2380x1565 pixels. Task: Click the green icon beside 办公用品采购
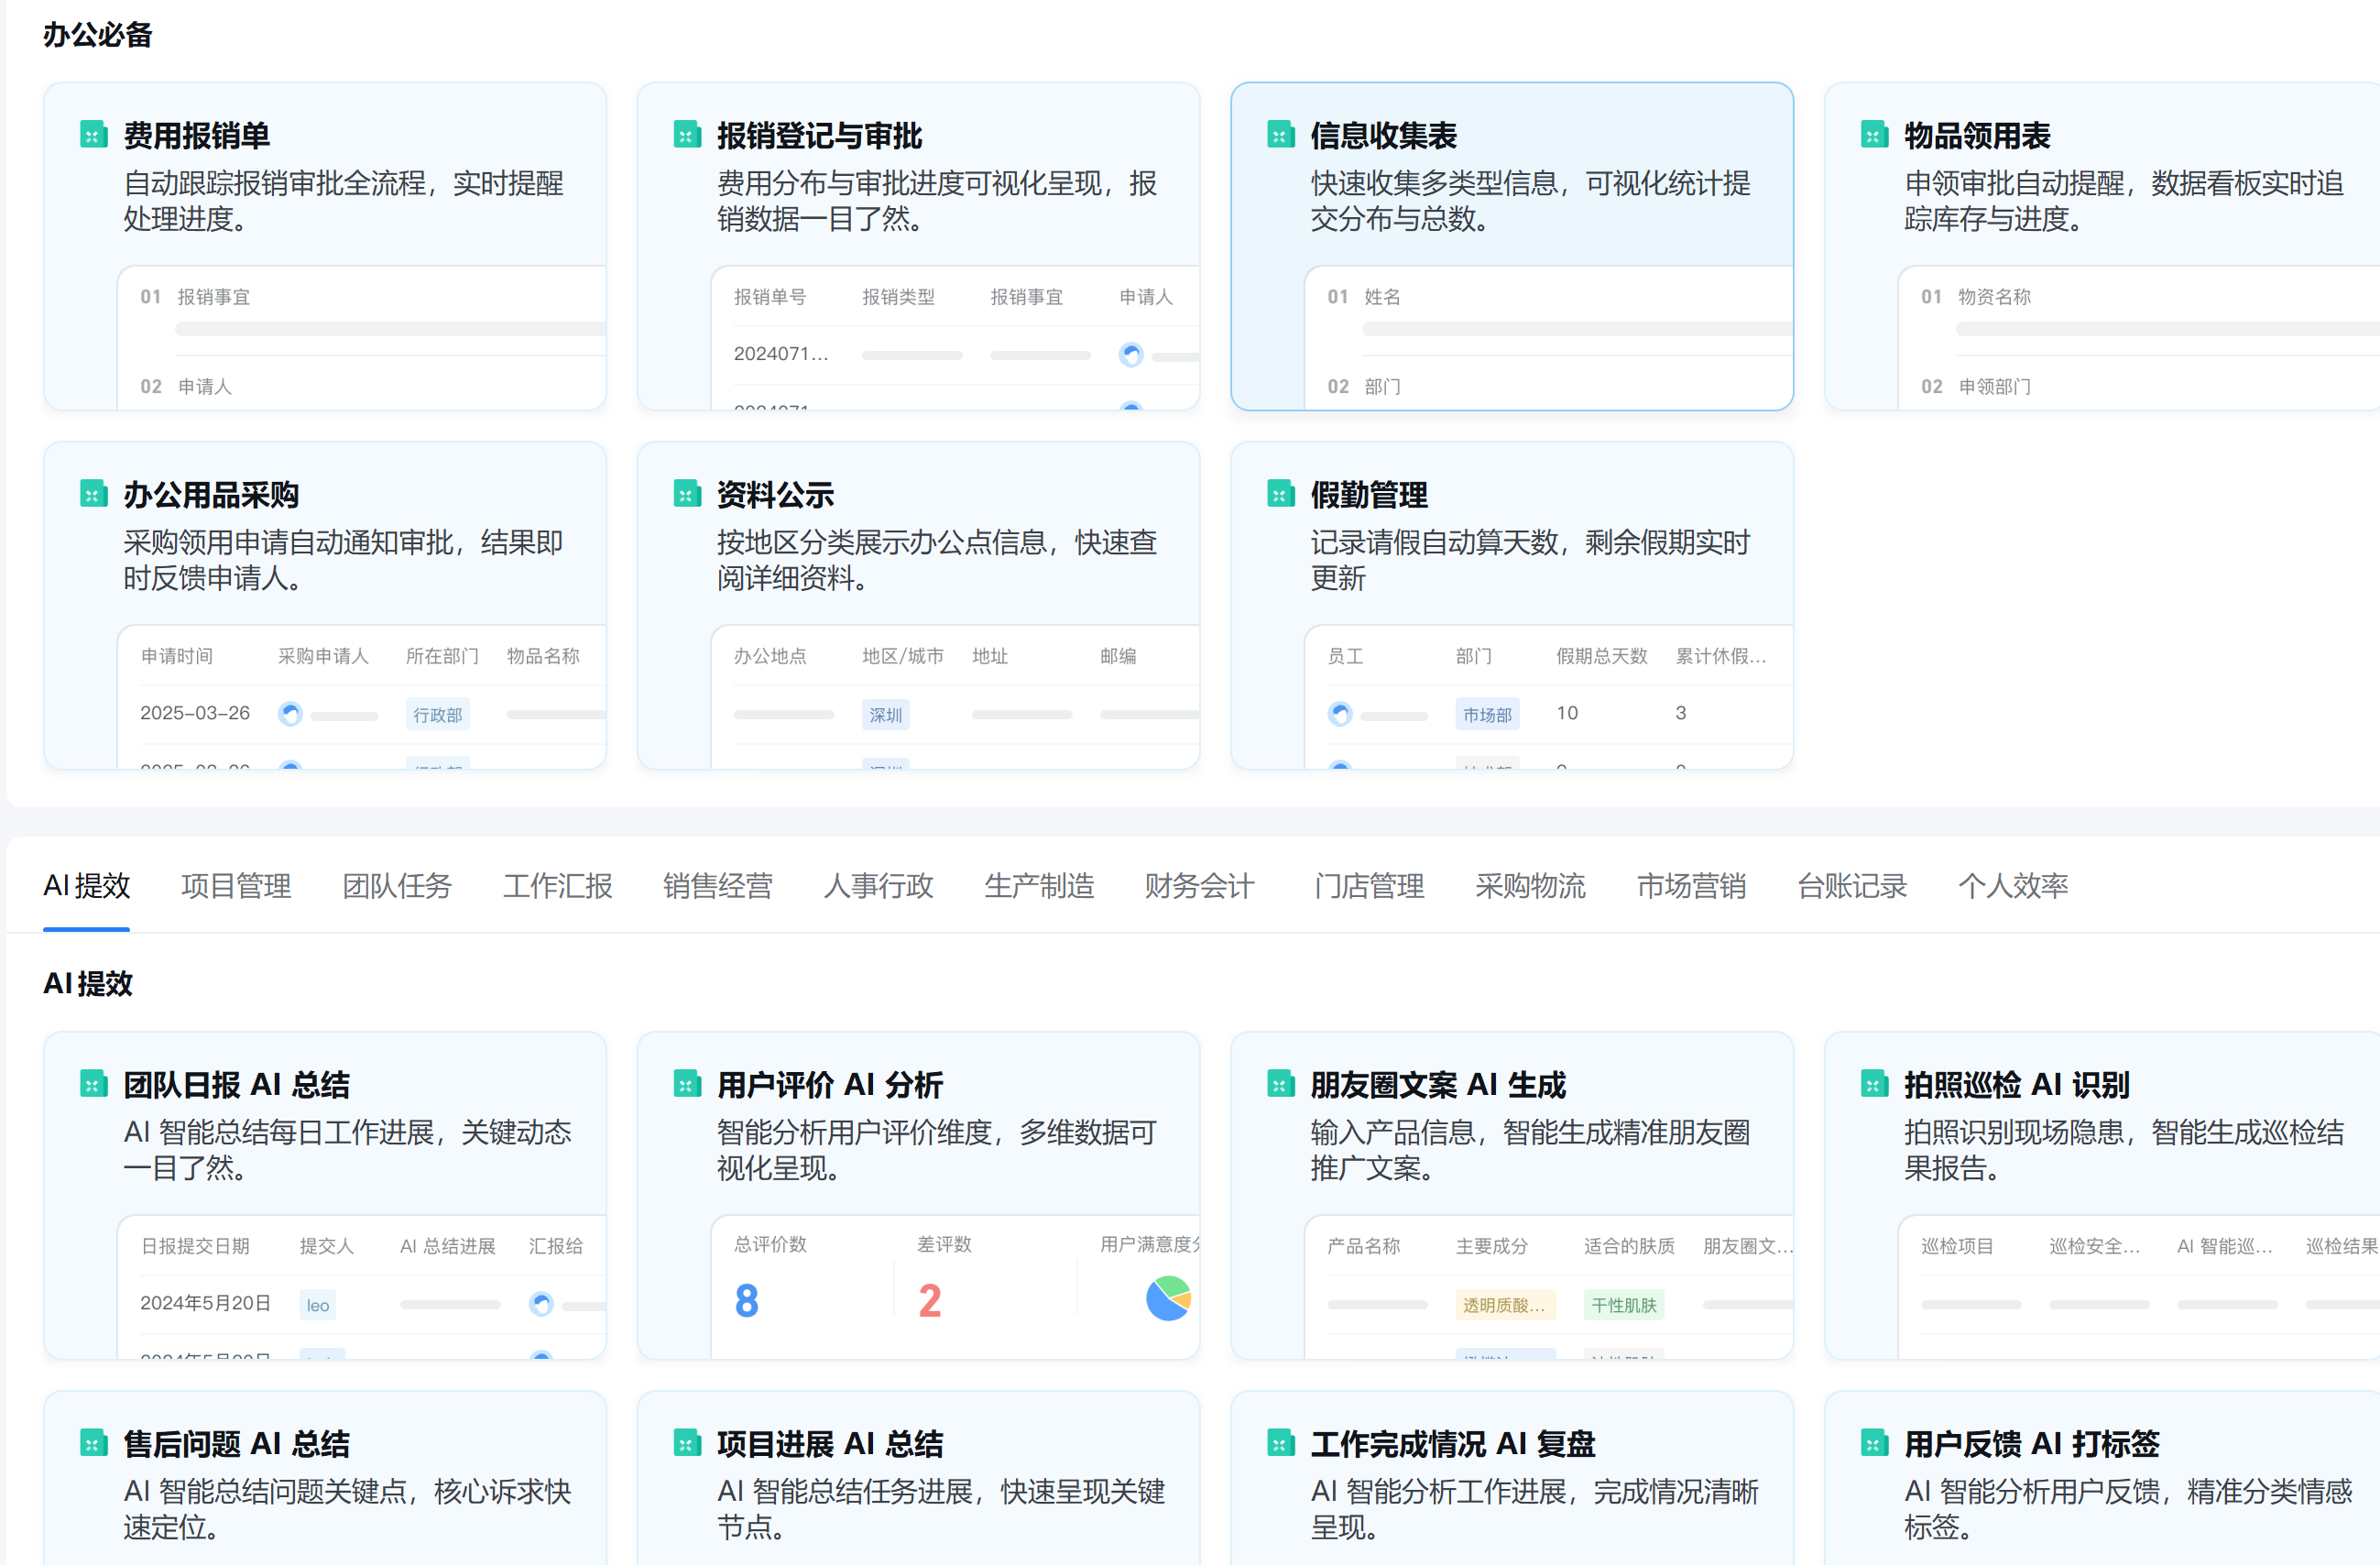(x=94, y=493)
